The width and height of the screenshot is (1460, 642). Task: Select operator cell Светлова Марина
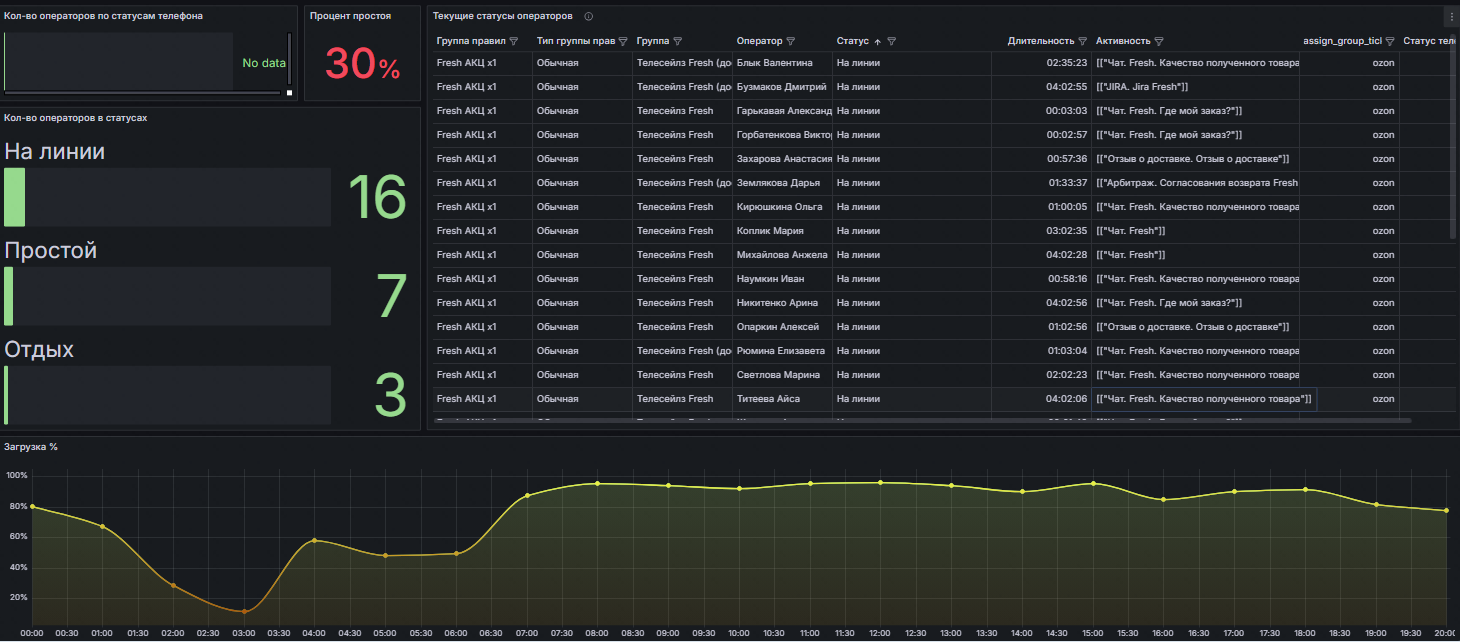click(x=782, y=375)
